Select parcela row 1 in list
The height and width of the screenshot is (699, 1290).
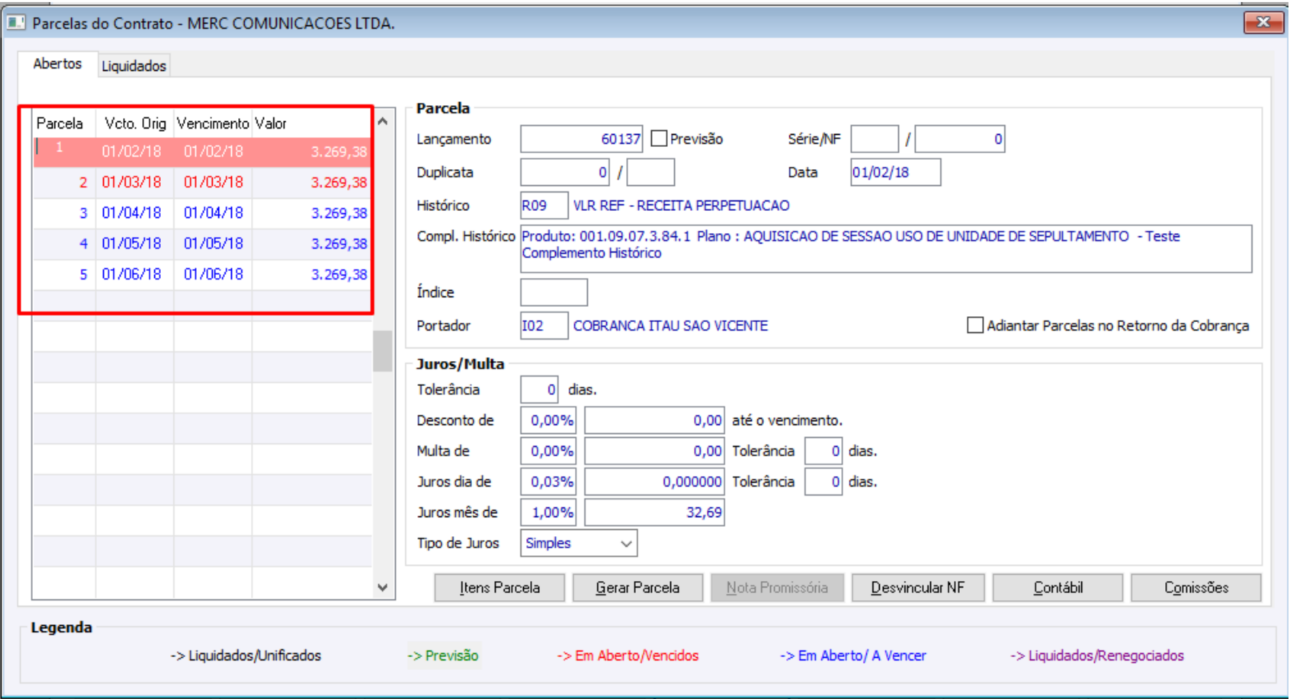(202, 151)
